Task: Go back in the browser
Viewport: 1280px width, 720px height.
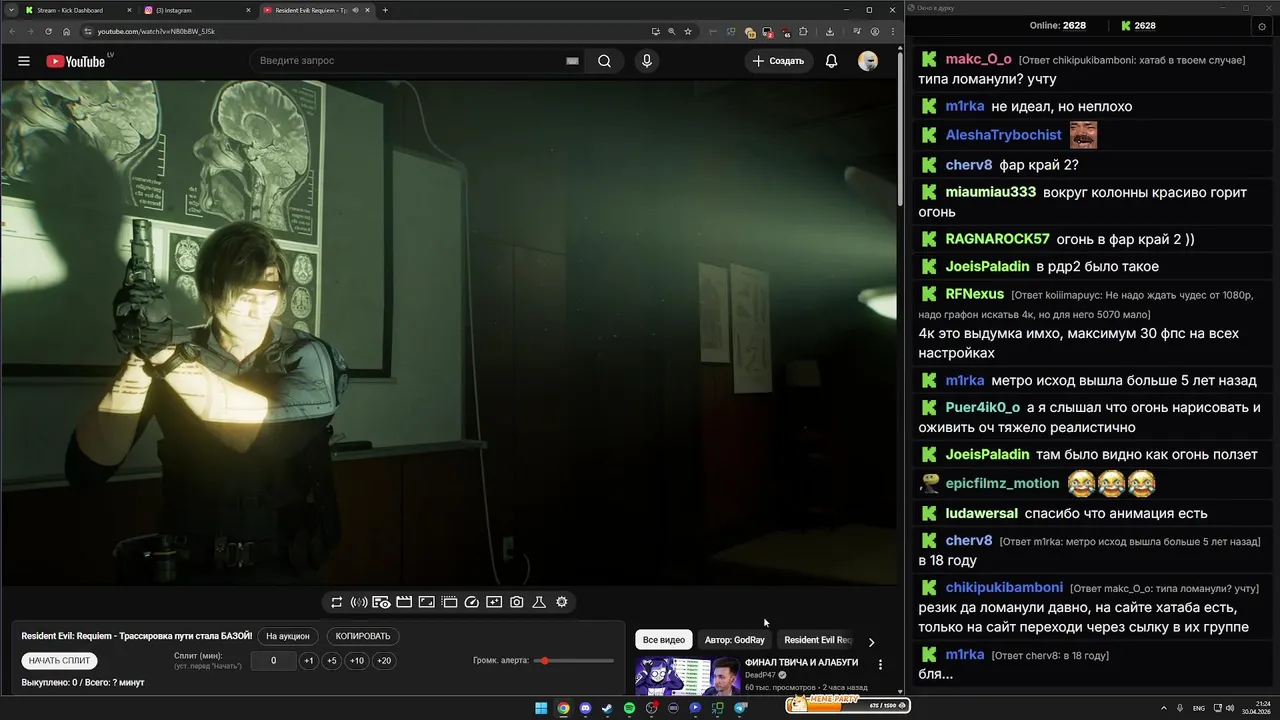Action: pyautogui.click(x=13, y=31)
